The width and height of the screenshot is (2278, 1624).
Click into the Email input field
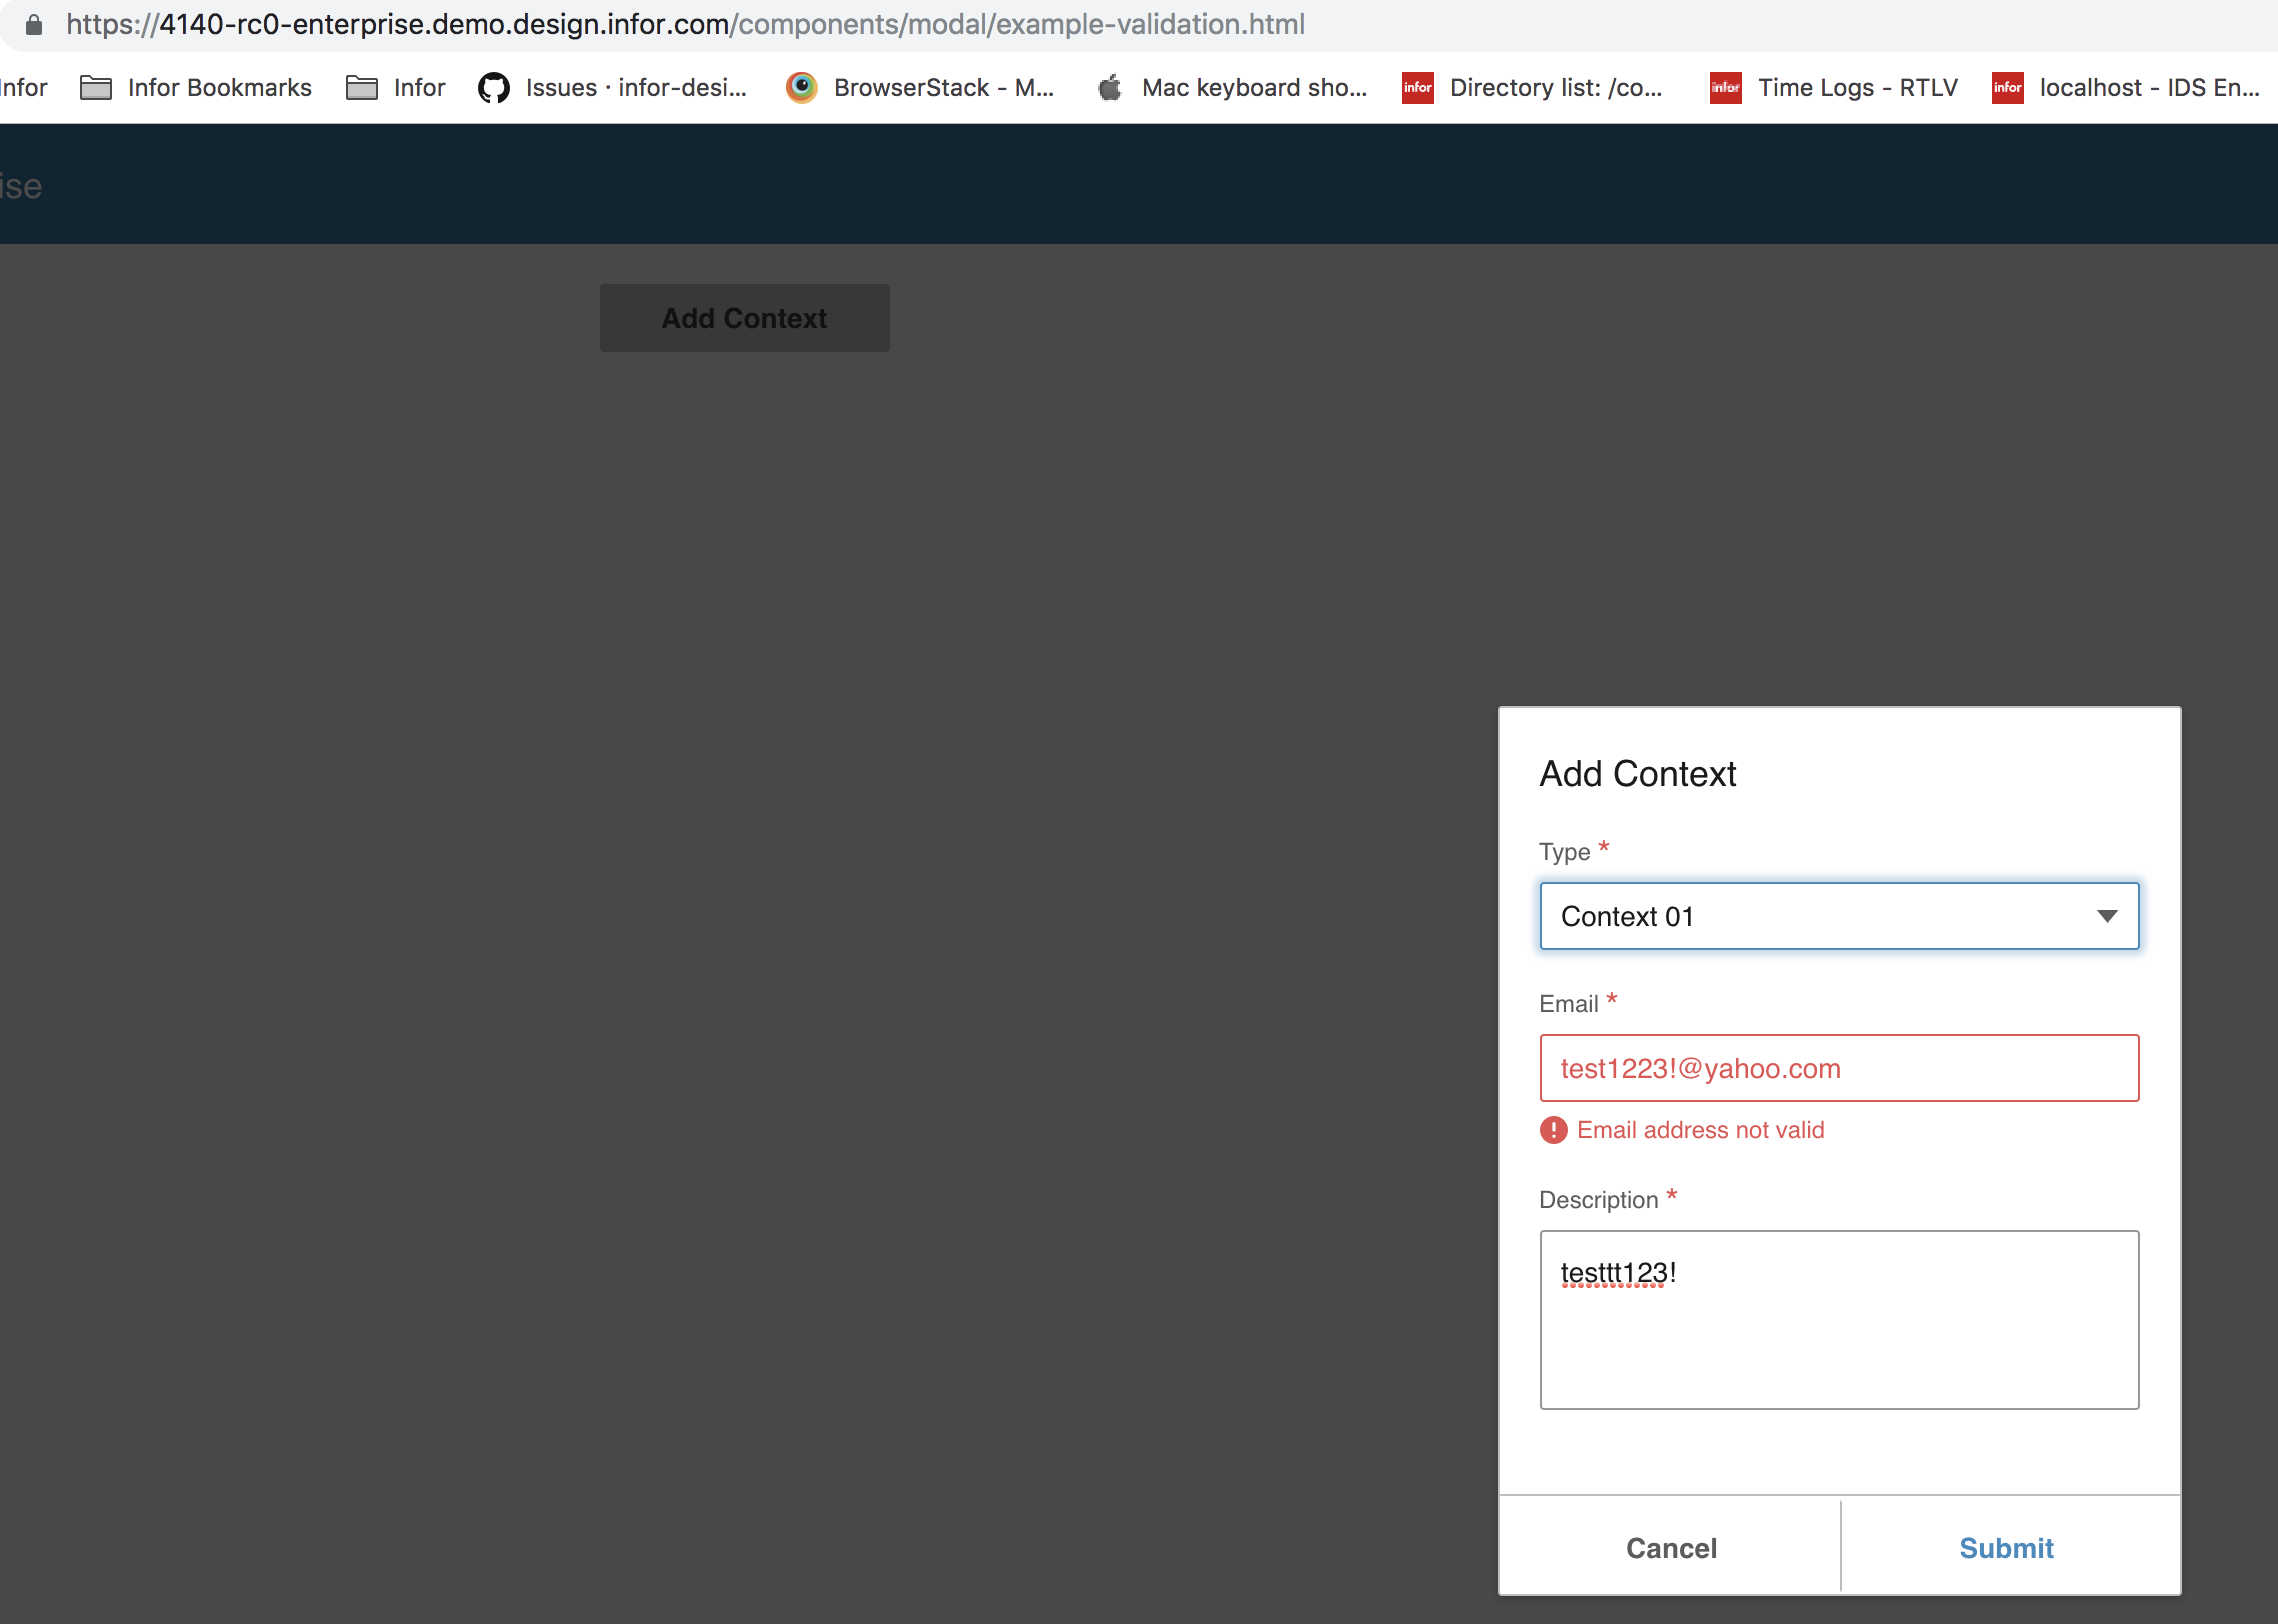pos(1838,1068)
